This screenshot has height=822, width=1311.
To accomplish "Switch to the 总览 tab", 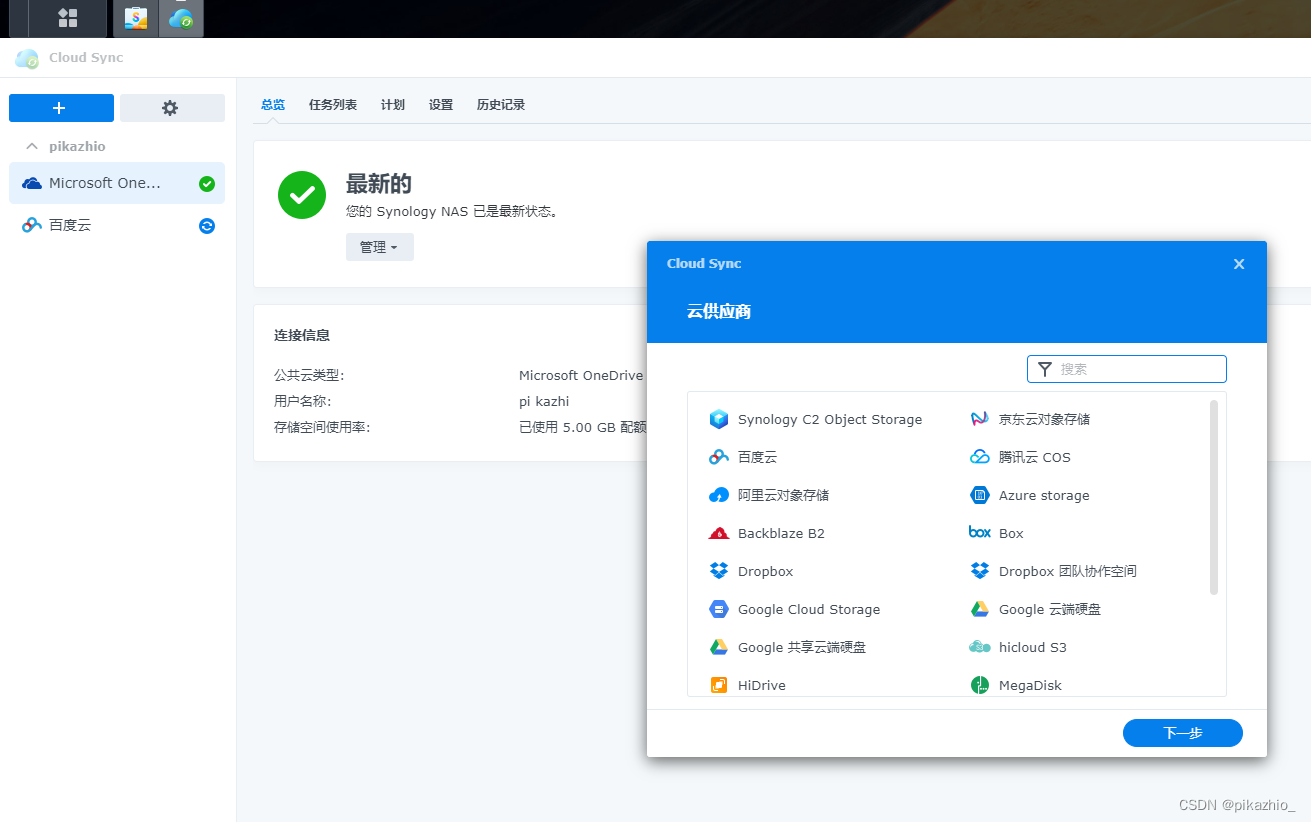I will point(273,104).
